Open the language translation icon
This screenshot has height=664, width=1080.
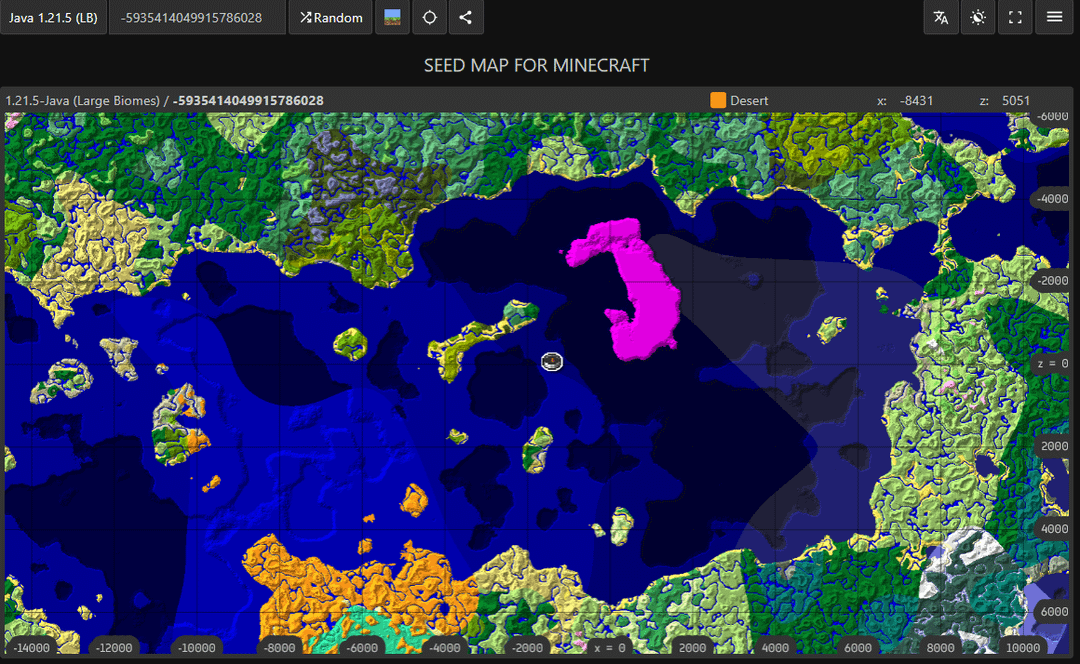pyautogui.click(x=941, y=18)
